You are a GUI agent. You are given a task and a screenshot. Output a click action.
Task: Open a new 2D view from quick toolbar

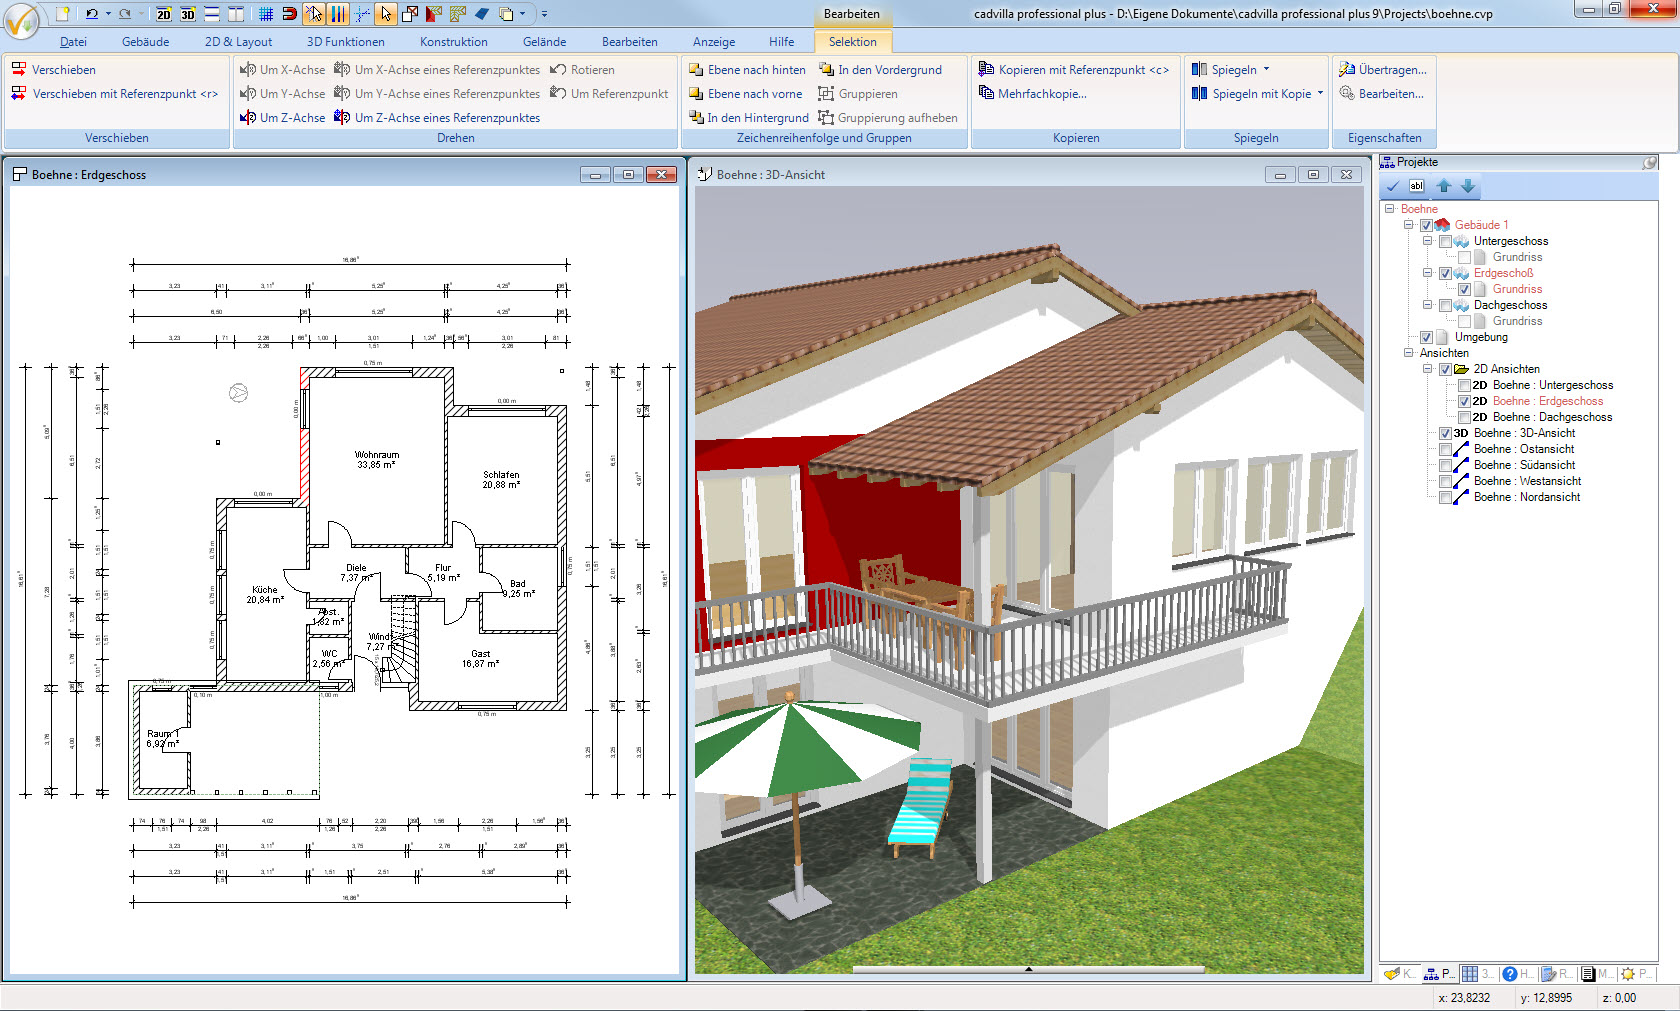[x=164, y=14]
